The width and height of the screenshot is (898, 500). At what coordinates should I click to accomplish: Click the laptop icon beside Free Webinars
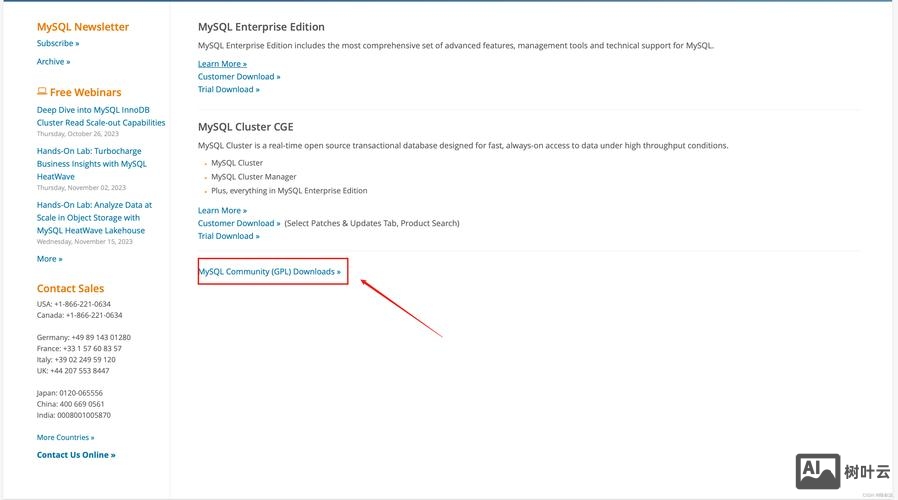click(x=42, y=92)
